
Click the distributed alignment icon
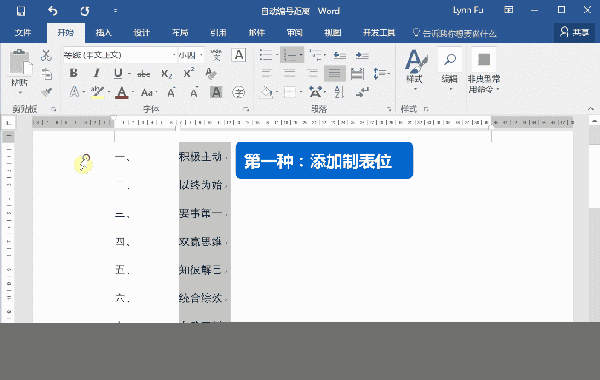pyautogui.click(x=357, y=73)
